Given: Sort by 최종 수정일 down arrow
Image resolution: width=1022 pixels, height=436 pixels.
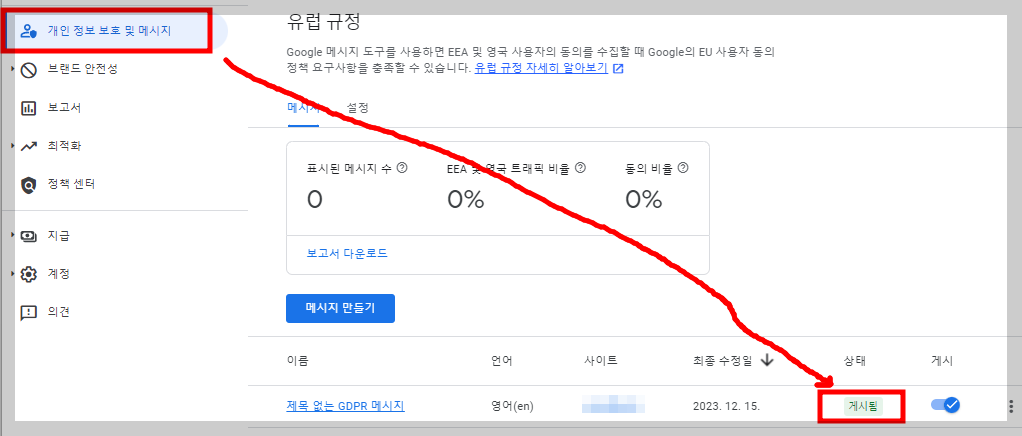Looking at the screenshot, I should 767,360.
